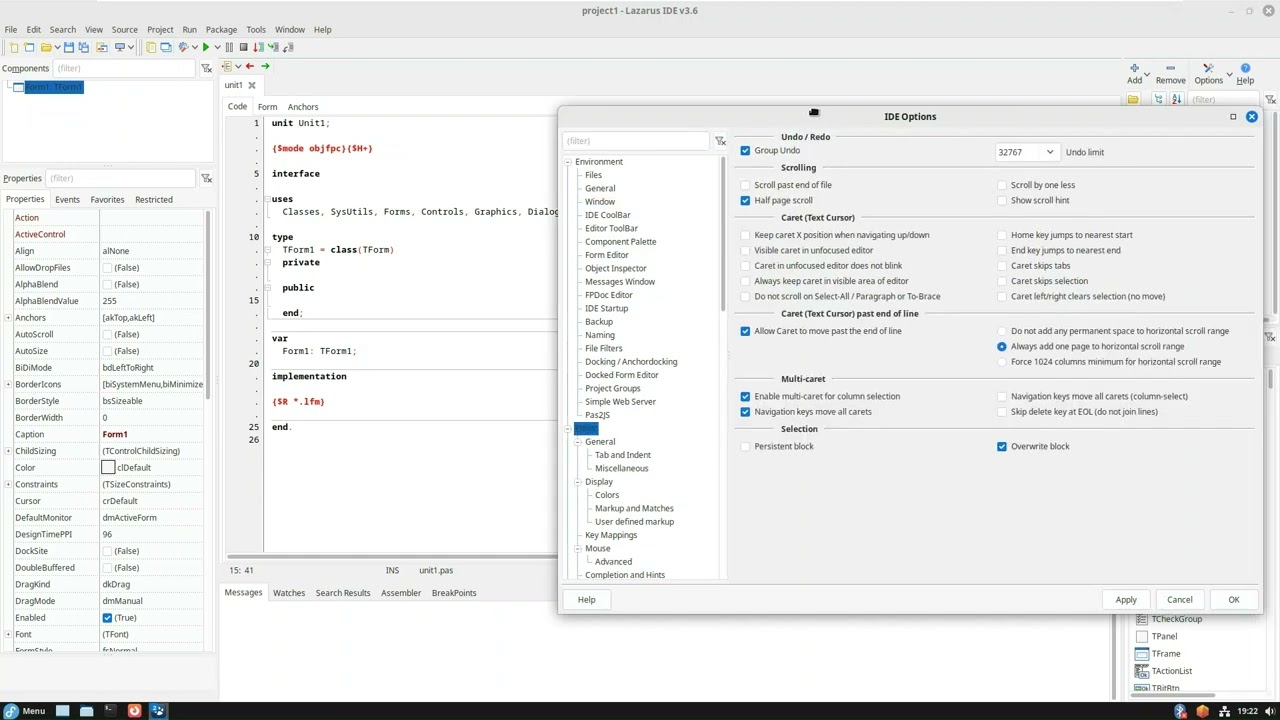Click the New Form toolbar icon

point(30,47)
